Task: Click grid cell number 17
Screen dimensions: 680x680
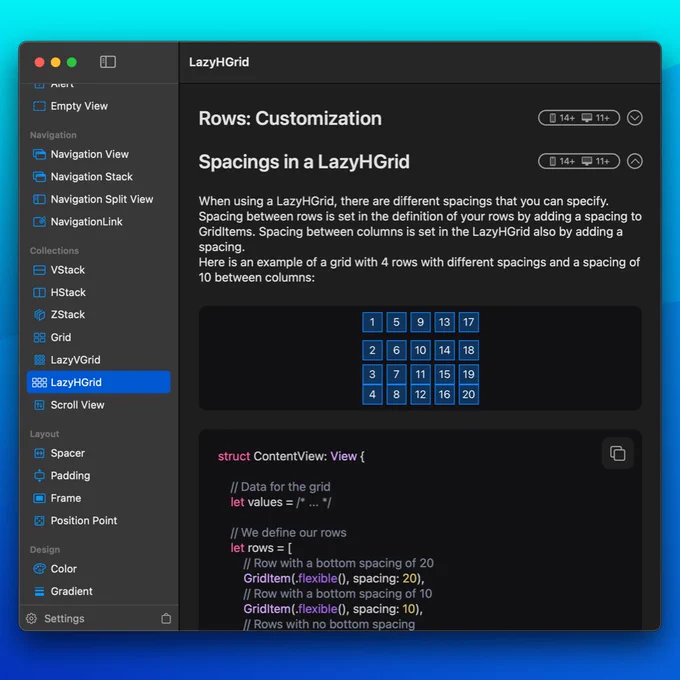Action: pos(468,322)
